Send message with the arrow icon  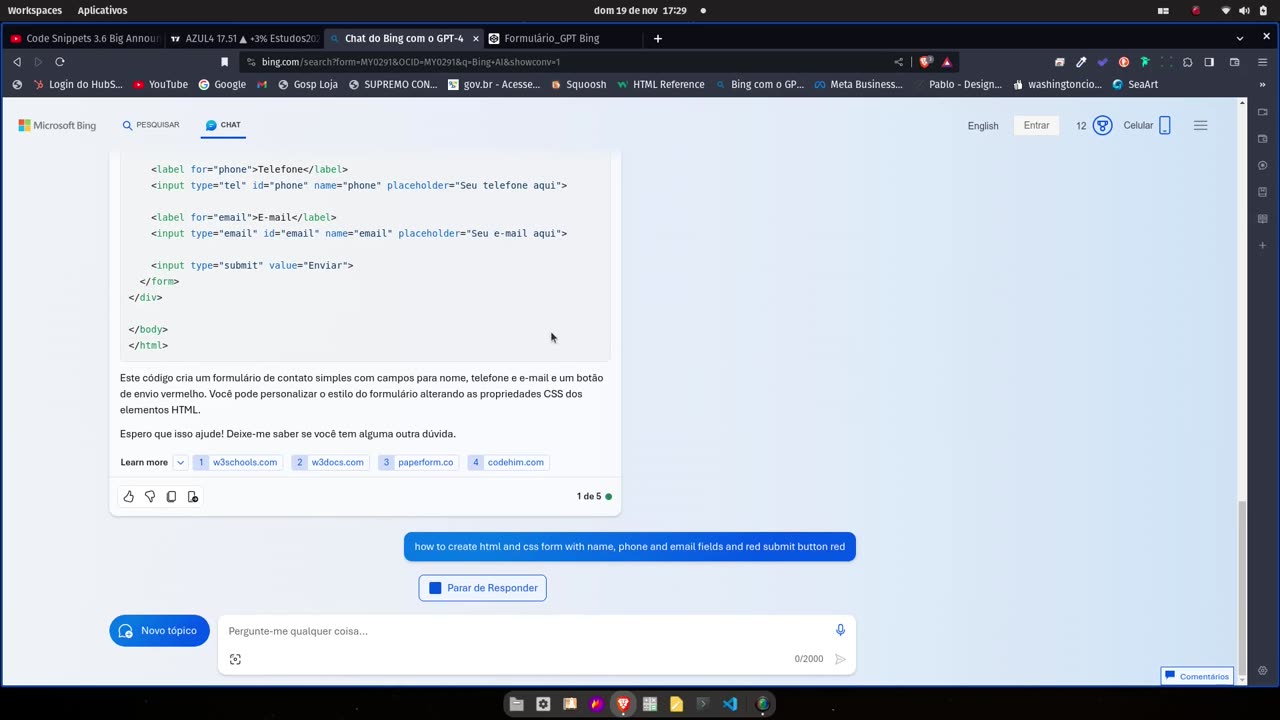tap(840, 659)
